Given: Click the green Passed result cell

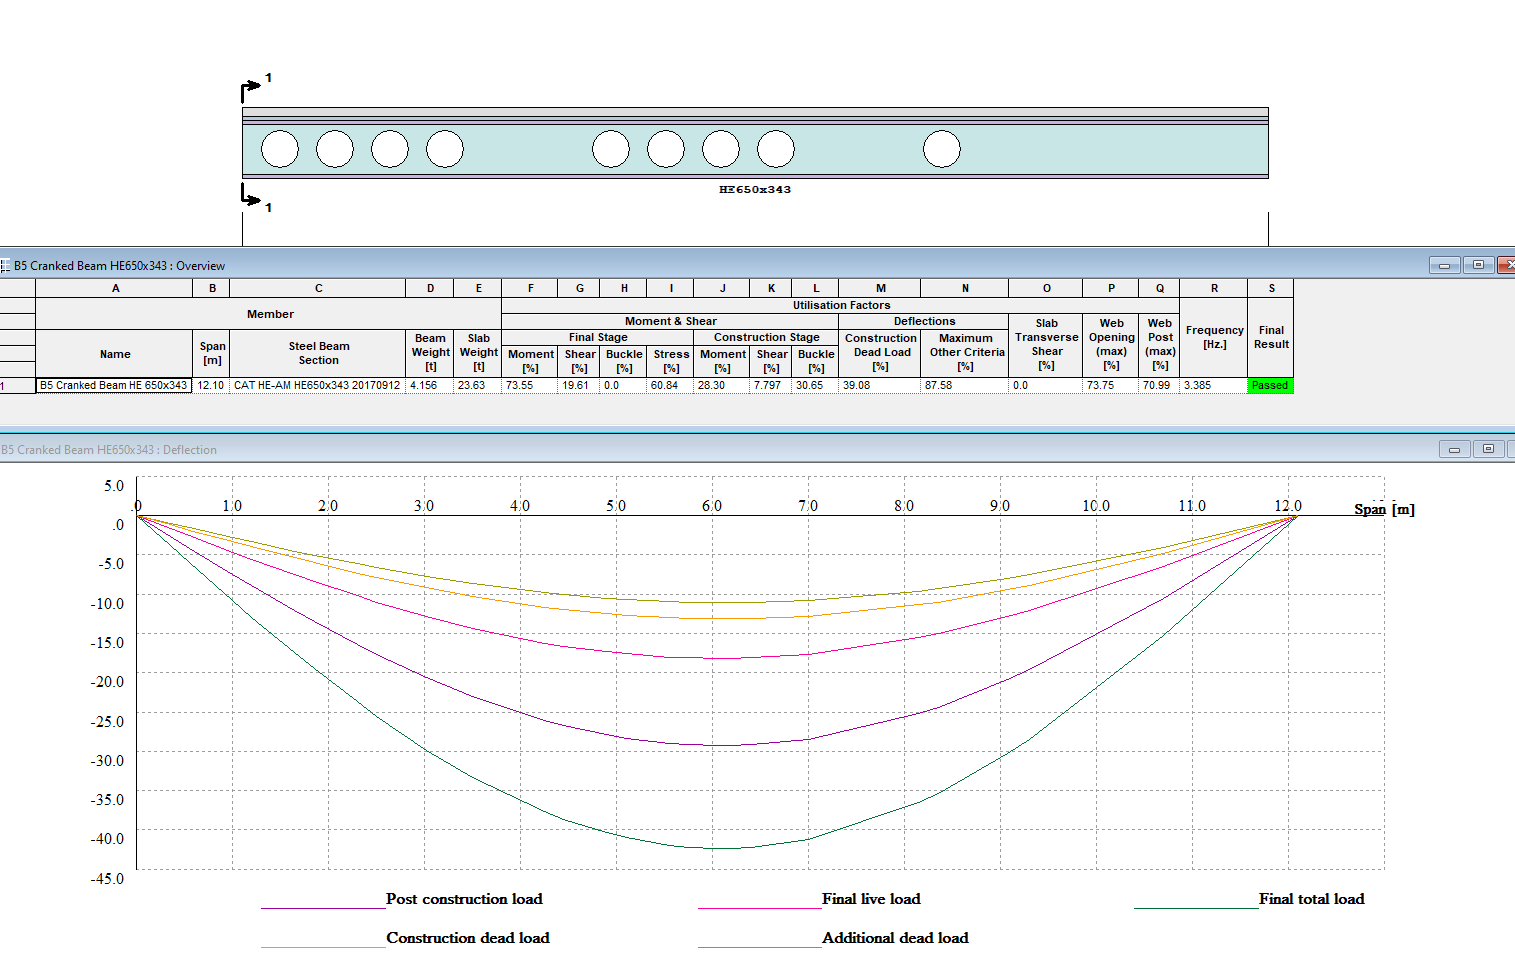Looking at the screenshot, I should pos(1270,385).
